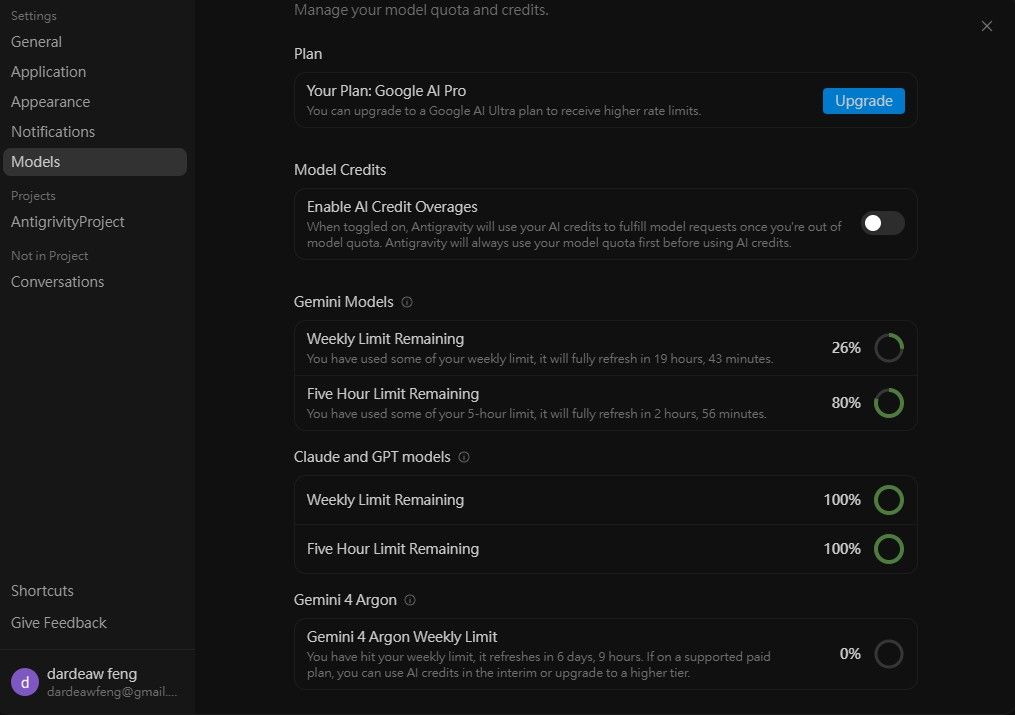Screen dimensions: 1015x715
Task: Click the 'Plan' section heading
Action: (x=308, y=54)
